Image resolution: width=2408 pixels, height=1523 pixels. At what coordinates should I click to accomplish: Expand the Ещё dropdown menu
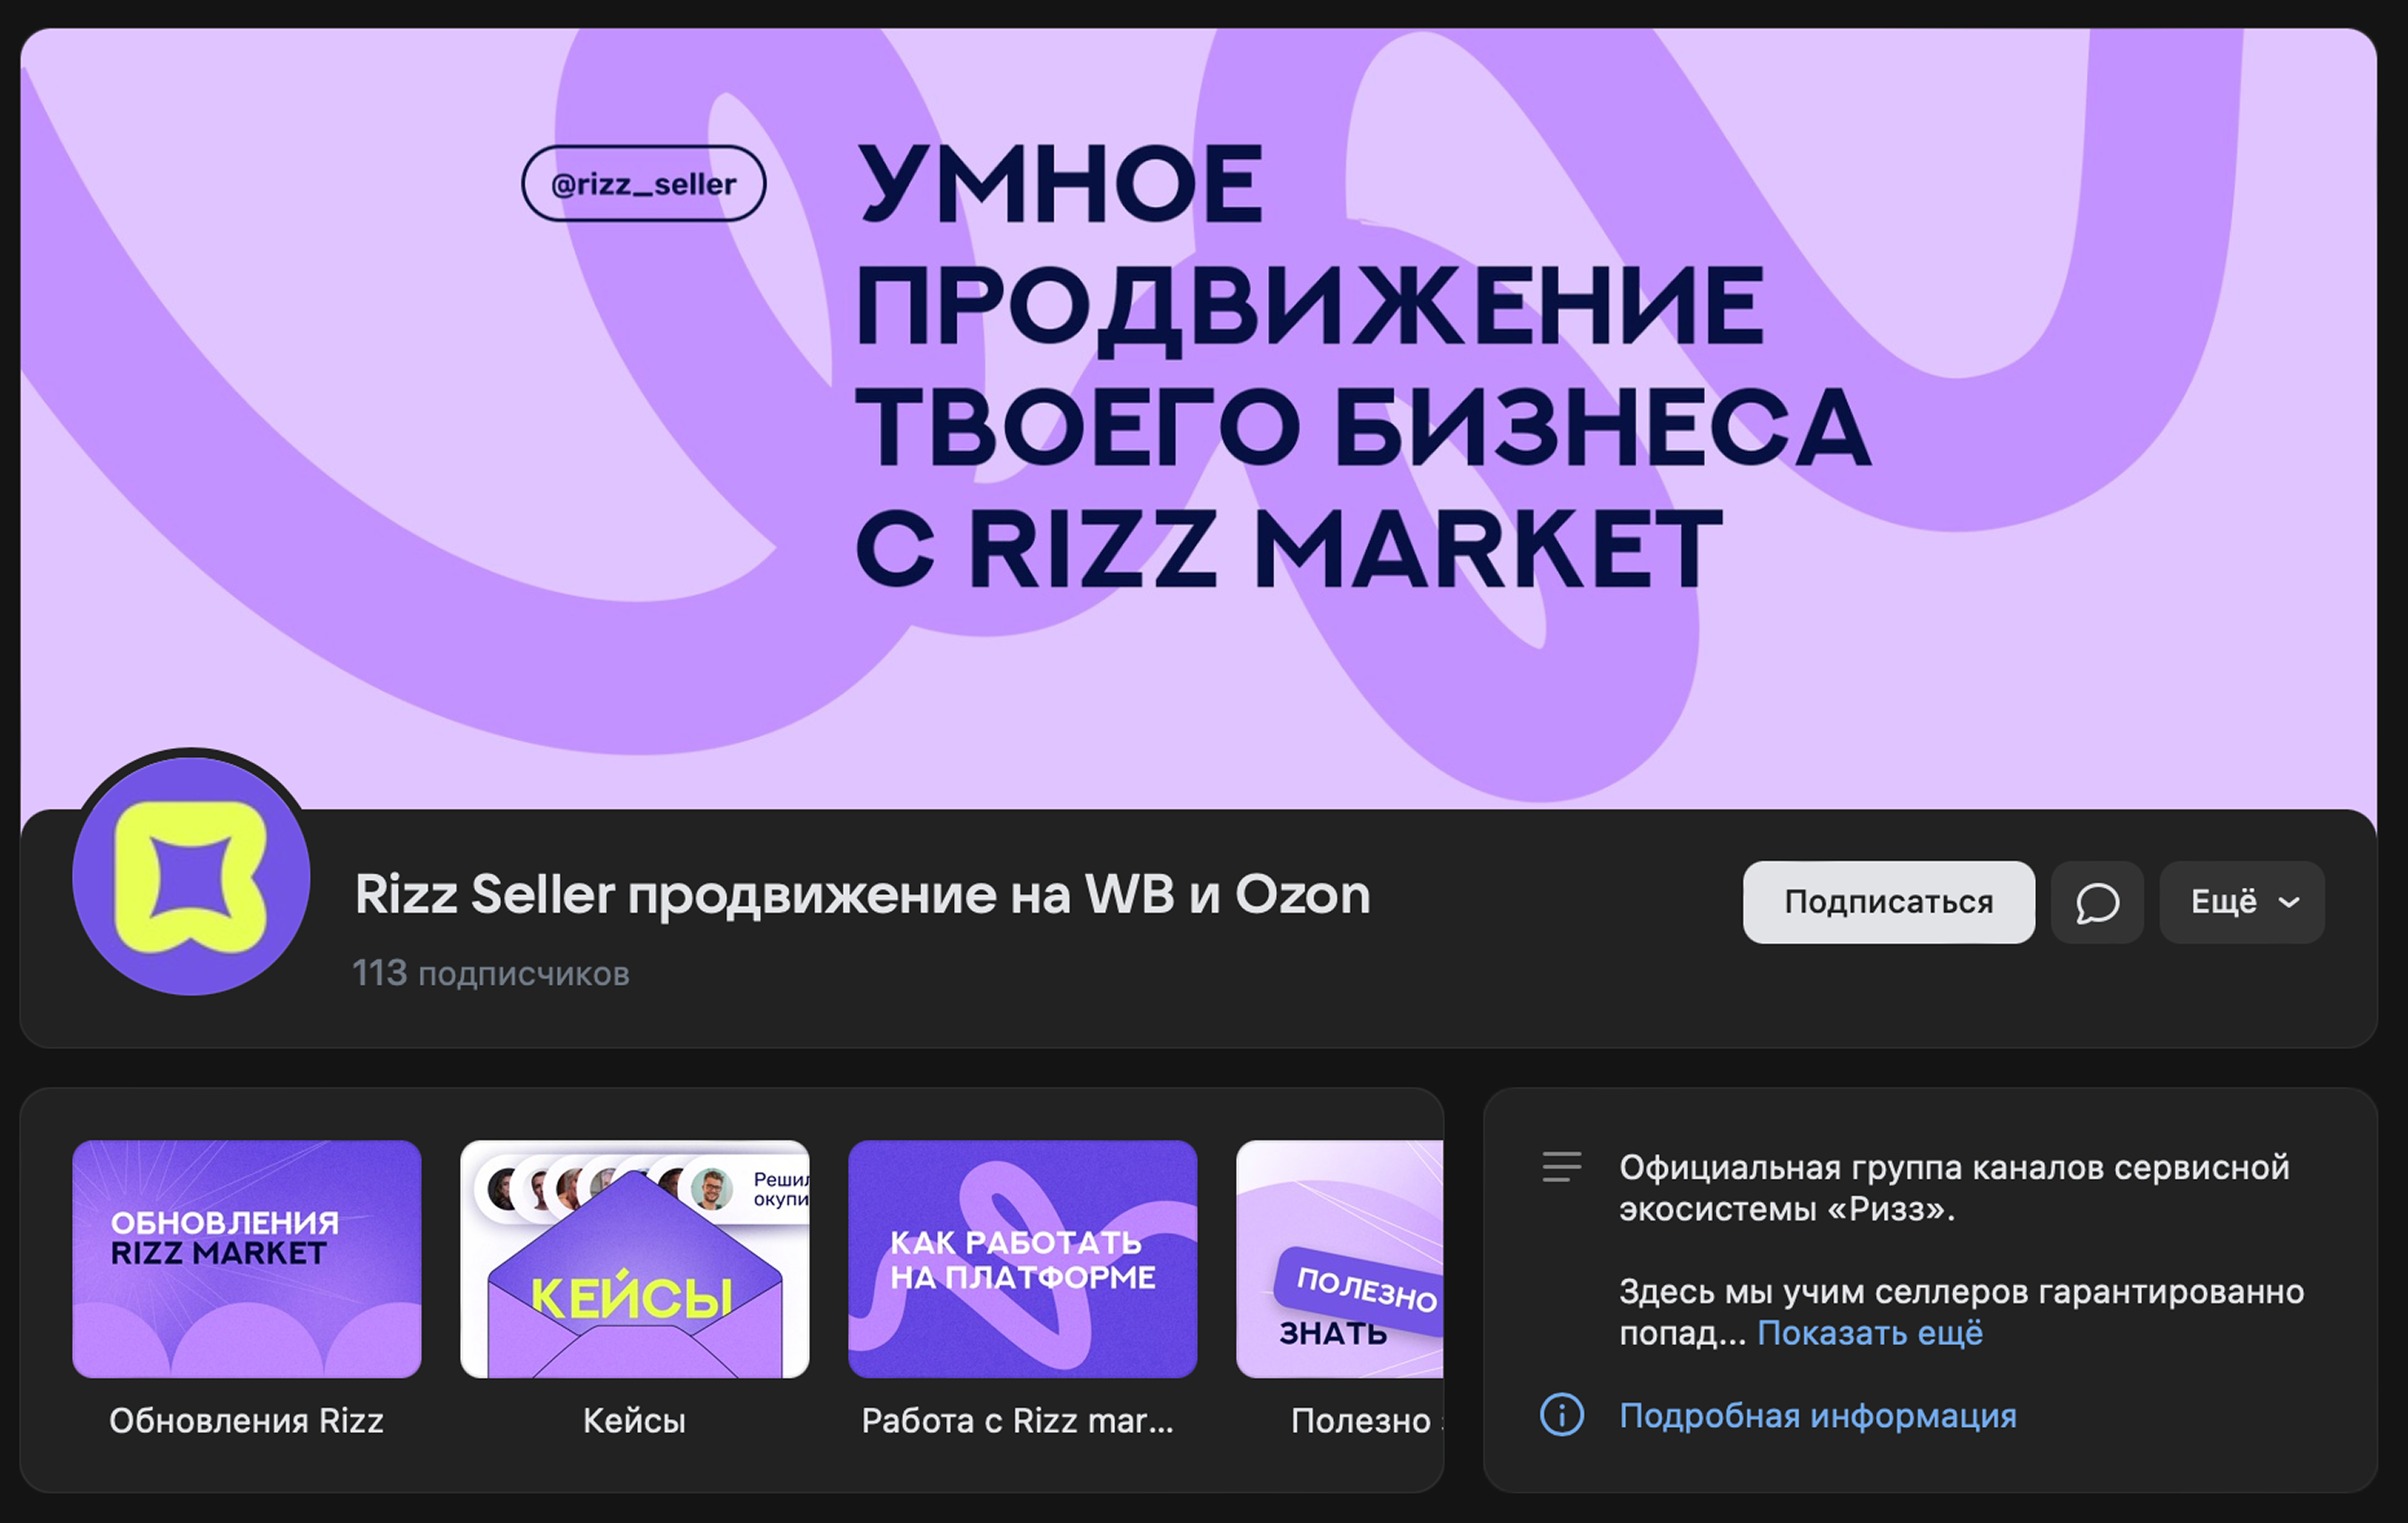(2241, 902)
